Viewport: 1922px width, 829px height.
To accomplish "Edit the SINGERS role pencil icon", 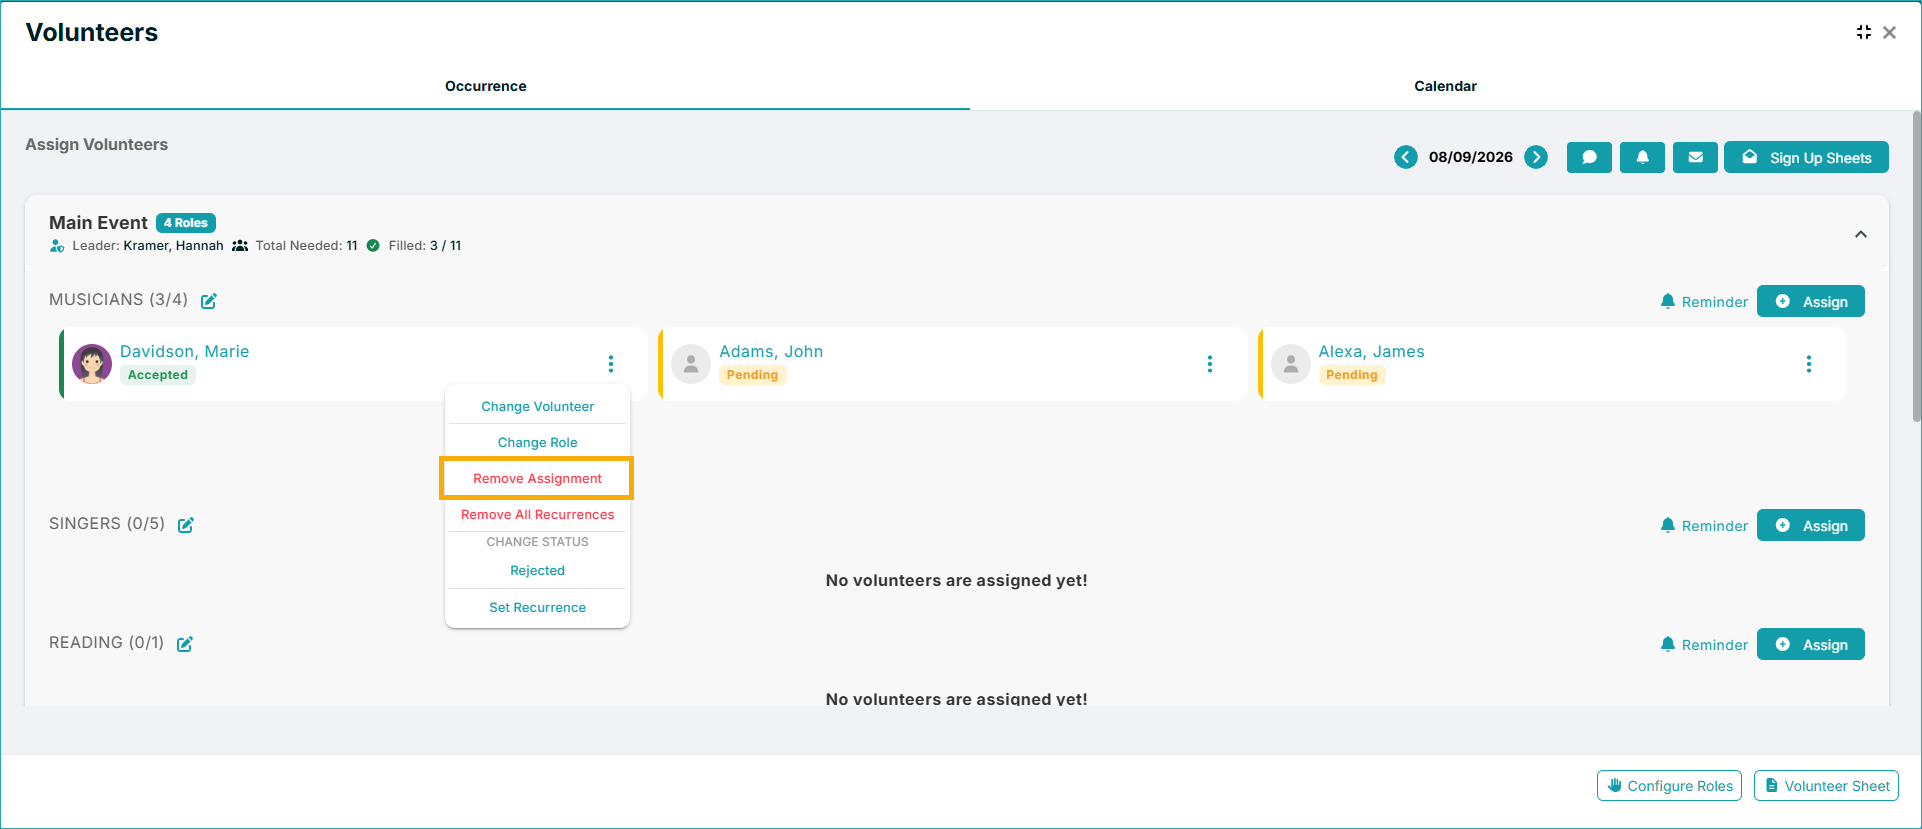I will pyautogui.click(x=185, y=525).
